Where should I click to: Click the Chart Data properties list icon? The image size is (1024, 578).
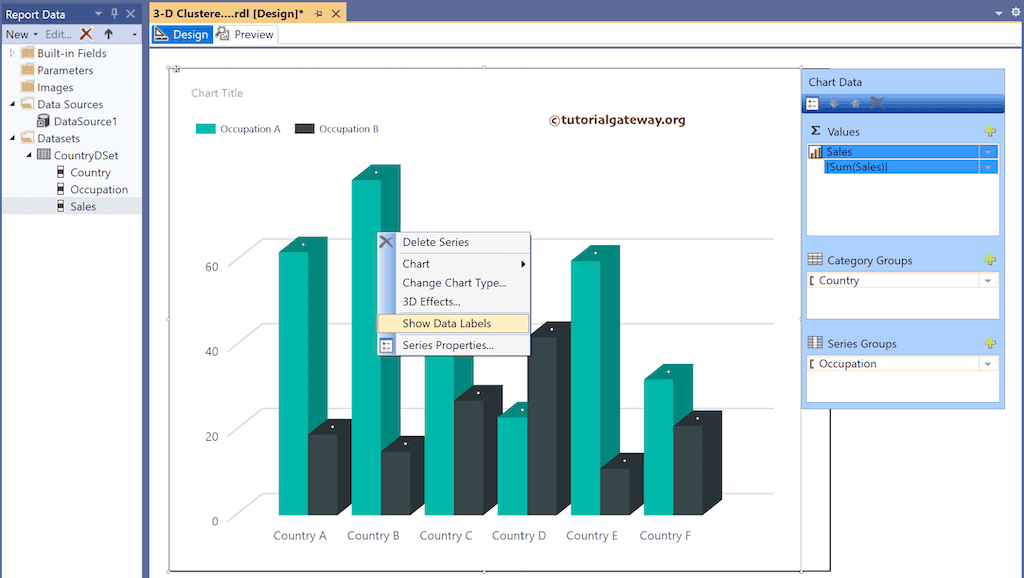pyautogui.click(x=812, y=103)
